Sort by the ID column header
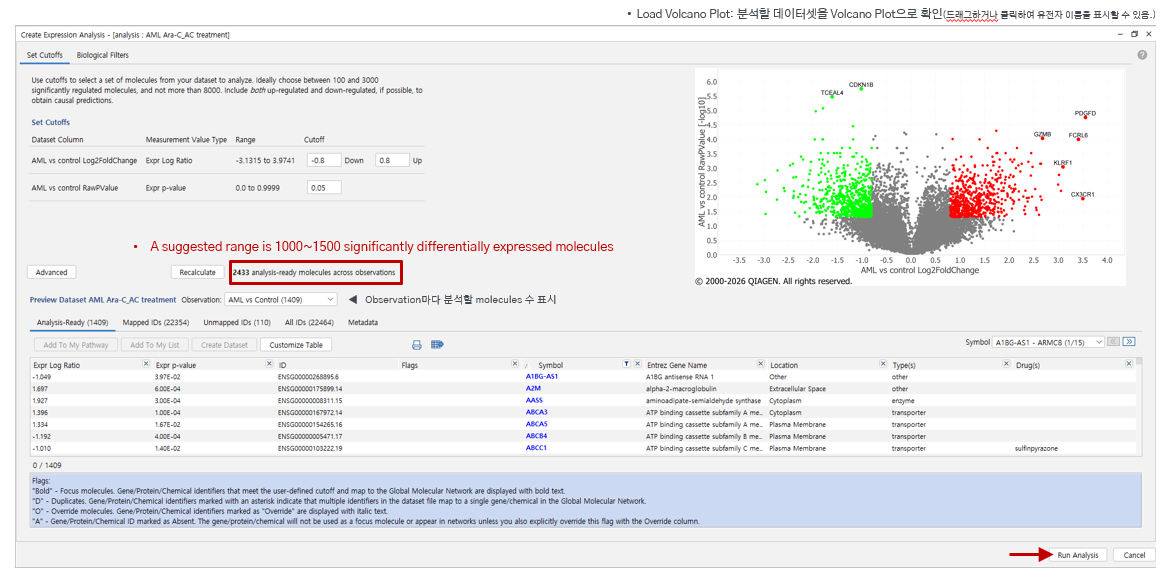This screenshot has height=582, width=1175. [x=283, y=365]
